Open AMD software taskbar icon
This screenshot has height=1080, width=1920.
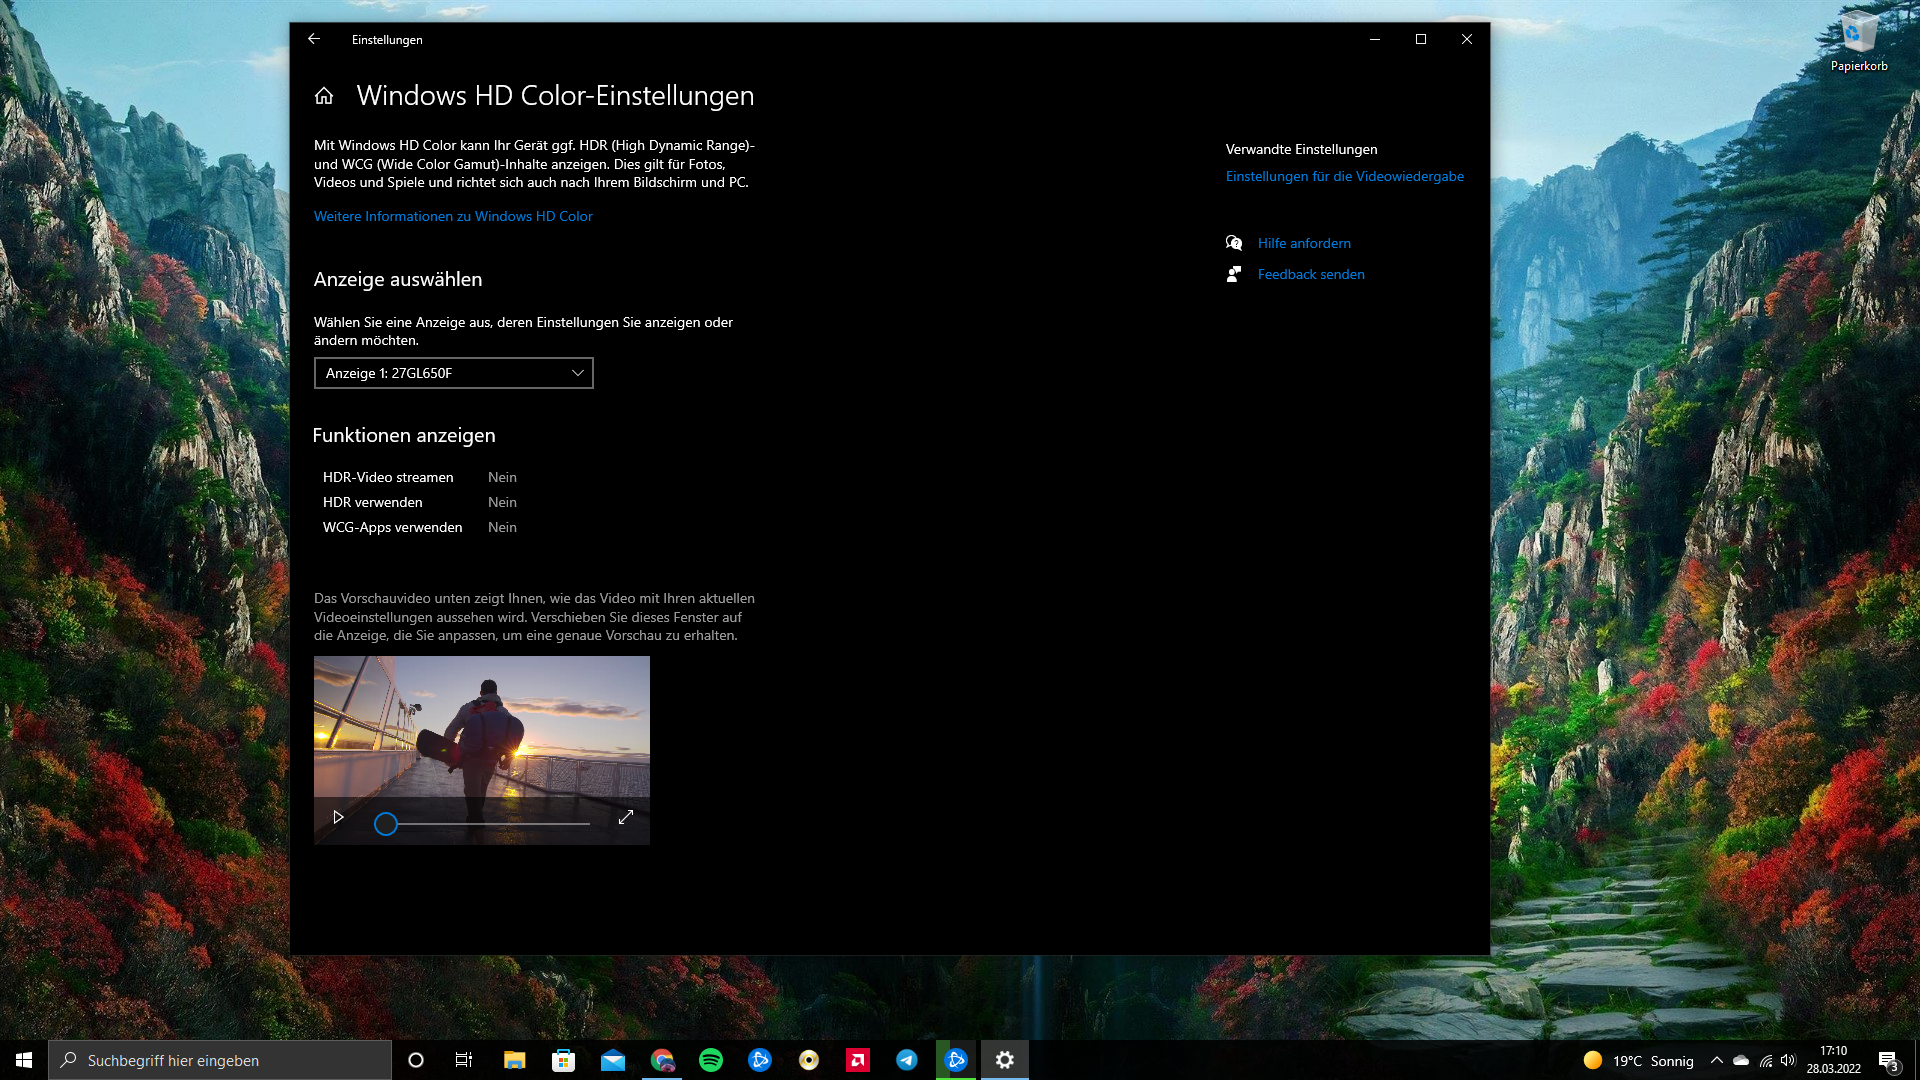pyautogui.click(x=858, y=1060)
